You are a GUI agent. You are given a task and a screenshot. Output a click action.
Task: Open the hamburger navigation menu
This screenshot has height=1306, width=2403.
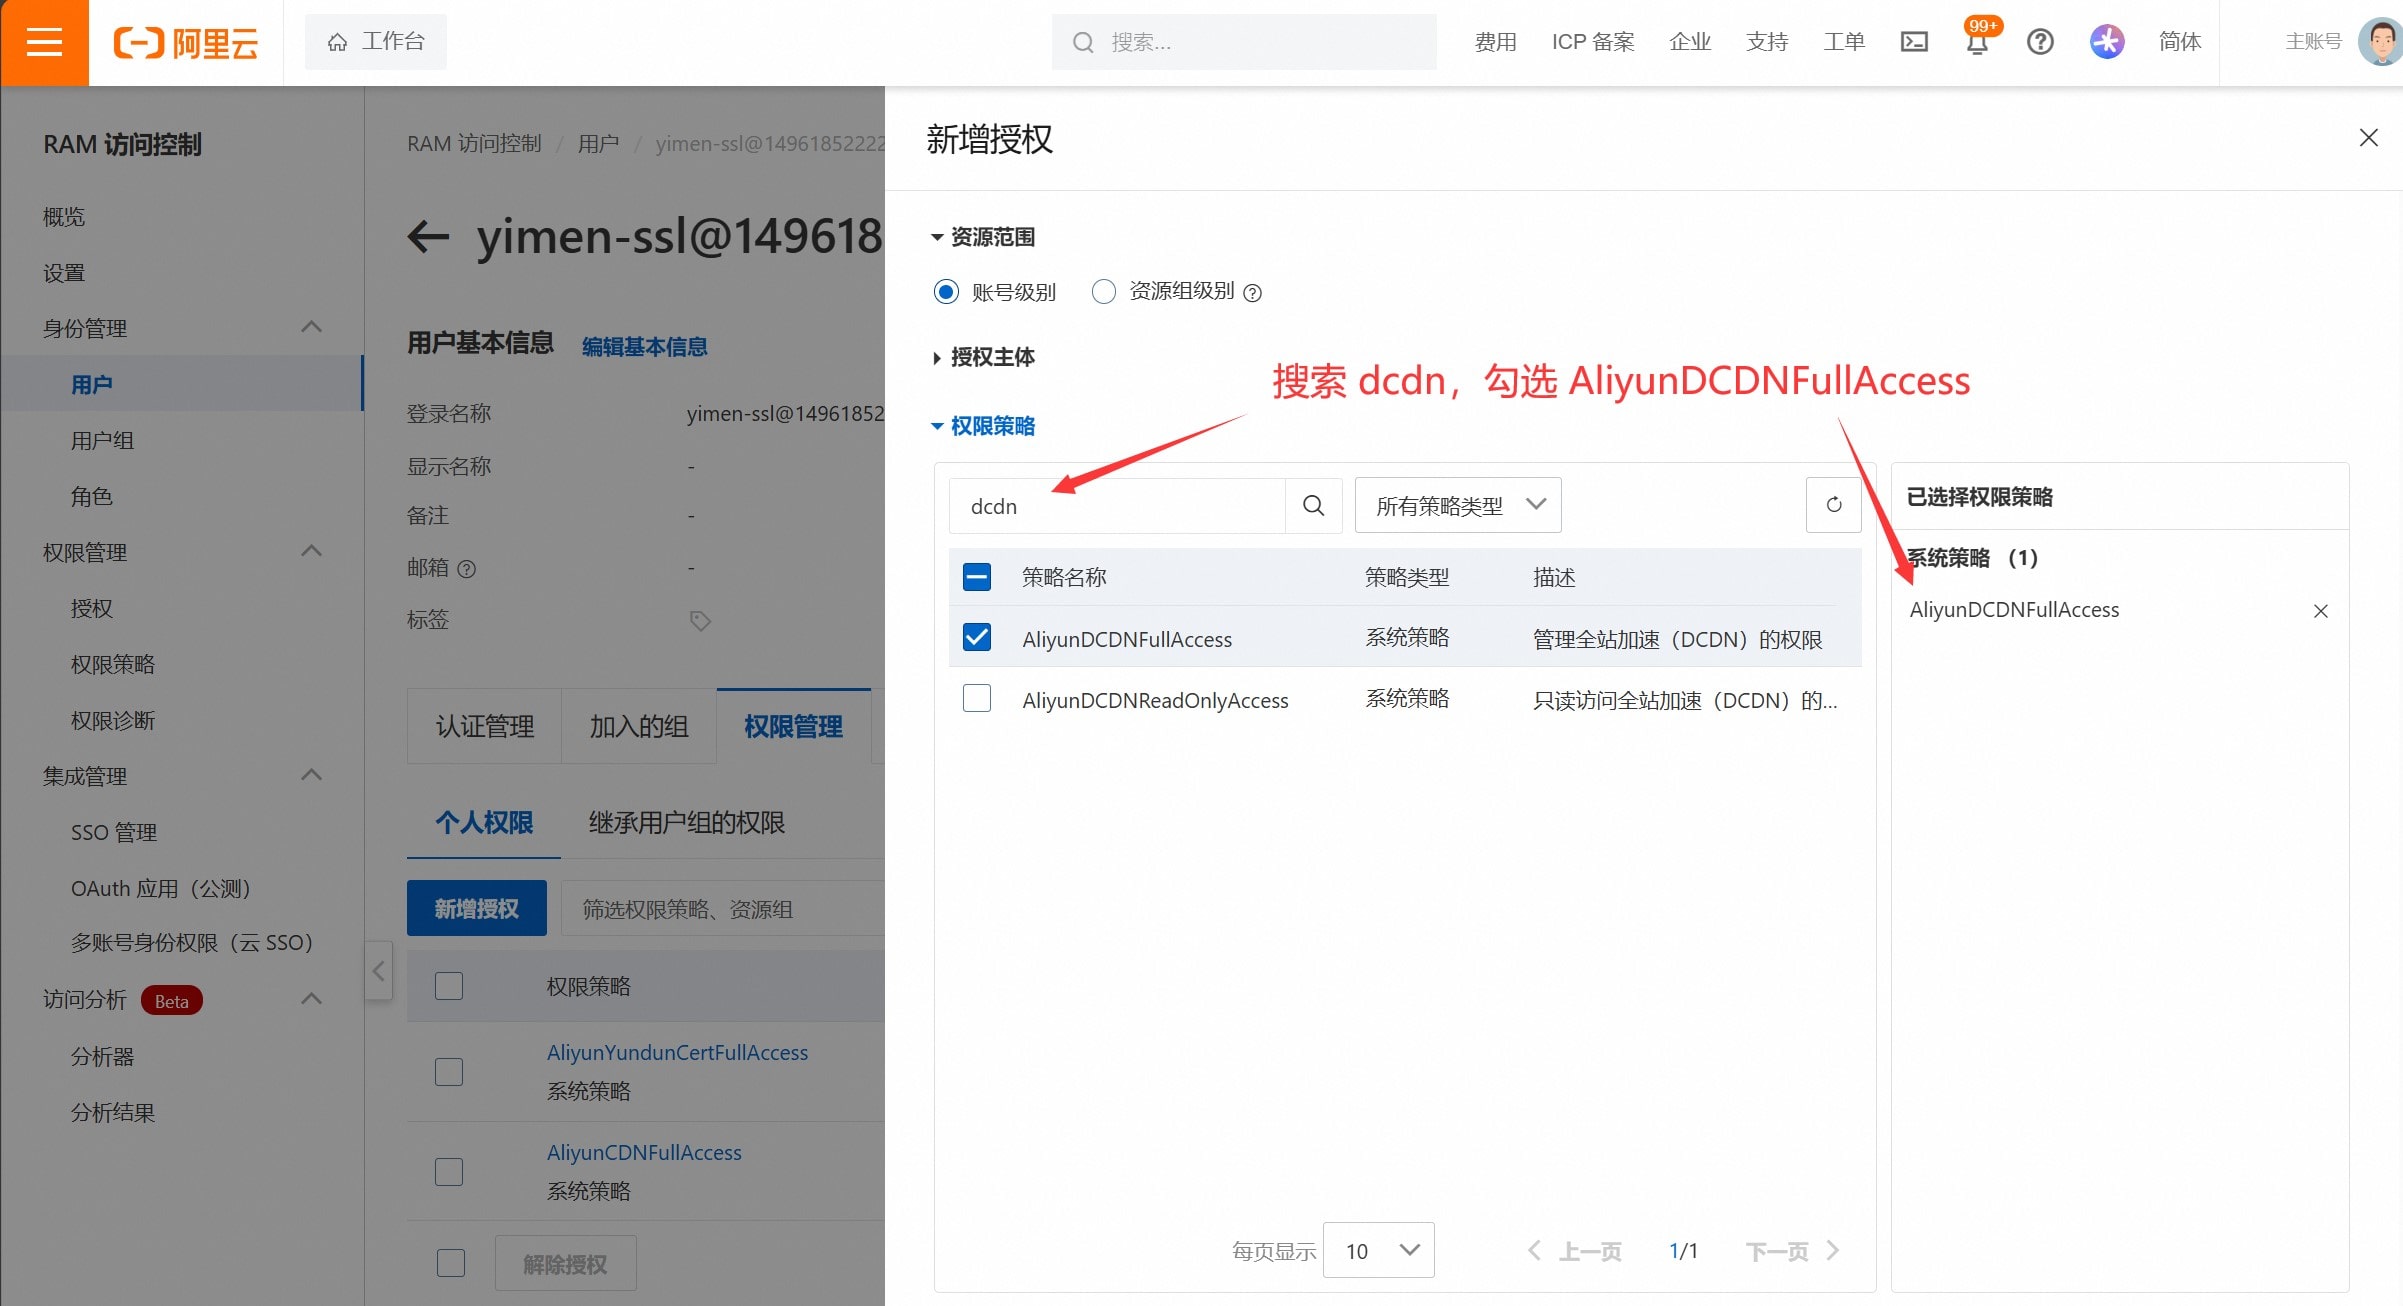coord(44,42)
